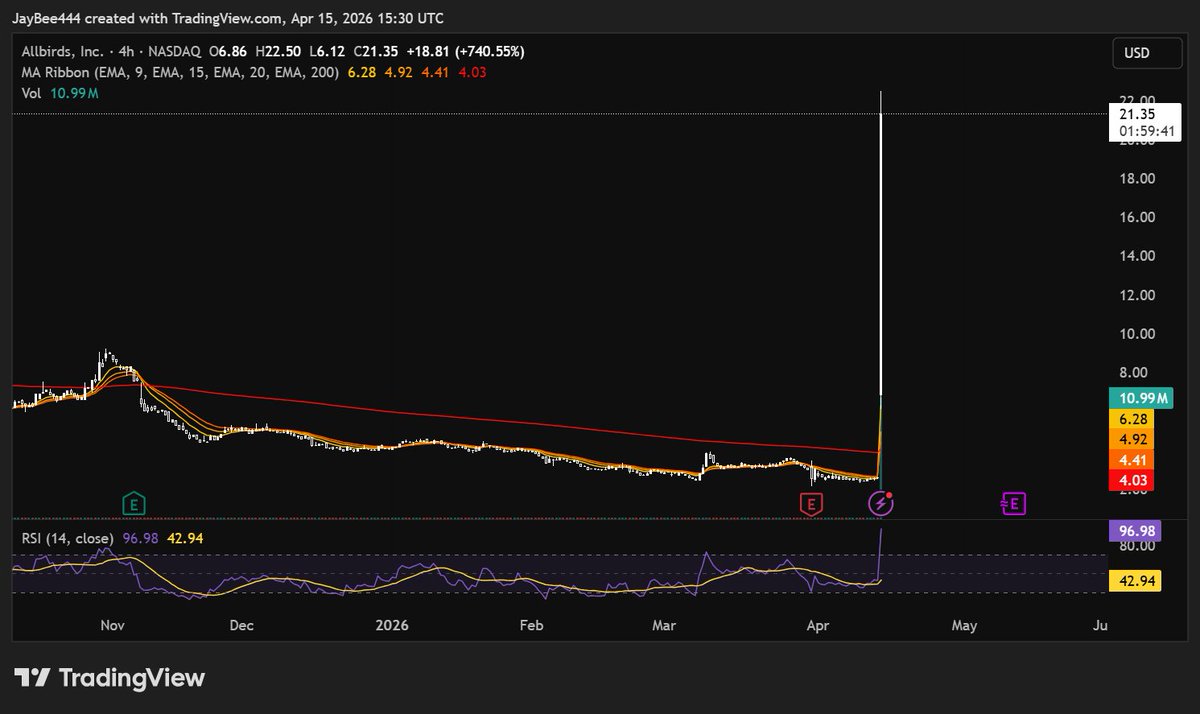Click the 10.00 price axis label

coord(1137,333)
